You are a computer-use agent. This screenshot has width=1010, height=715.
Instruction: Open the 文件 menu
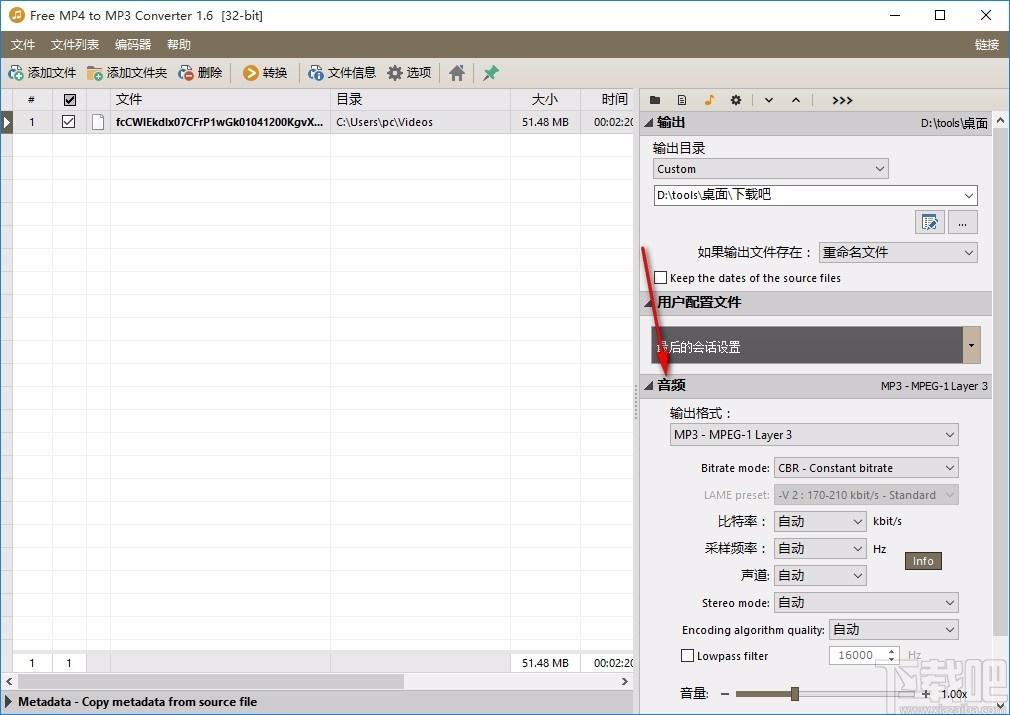click(23, 44)
